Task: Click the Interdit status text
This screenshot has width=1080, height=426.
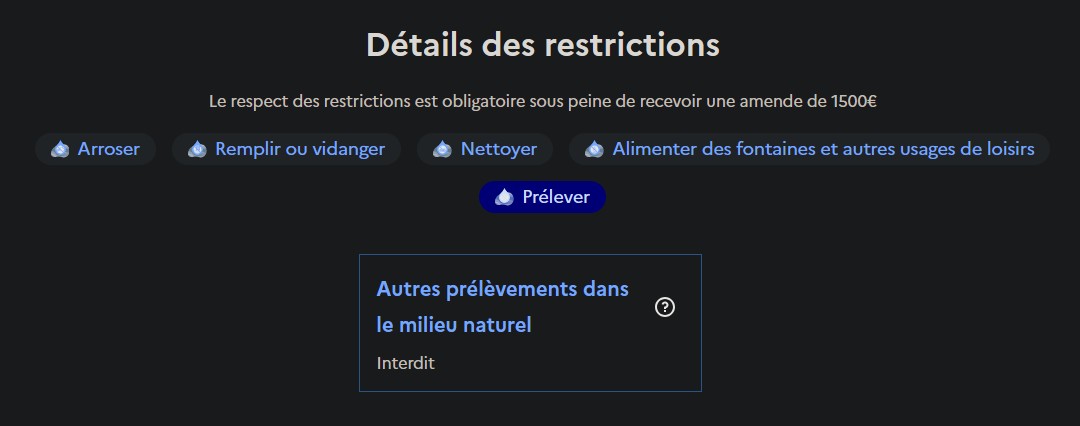Action: click(x=406, y=363)
